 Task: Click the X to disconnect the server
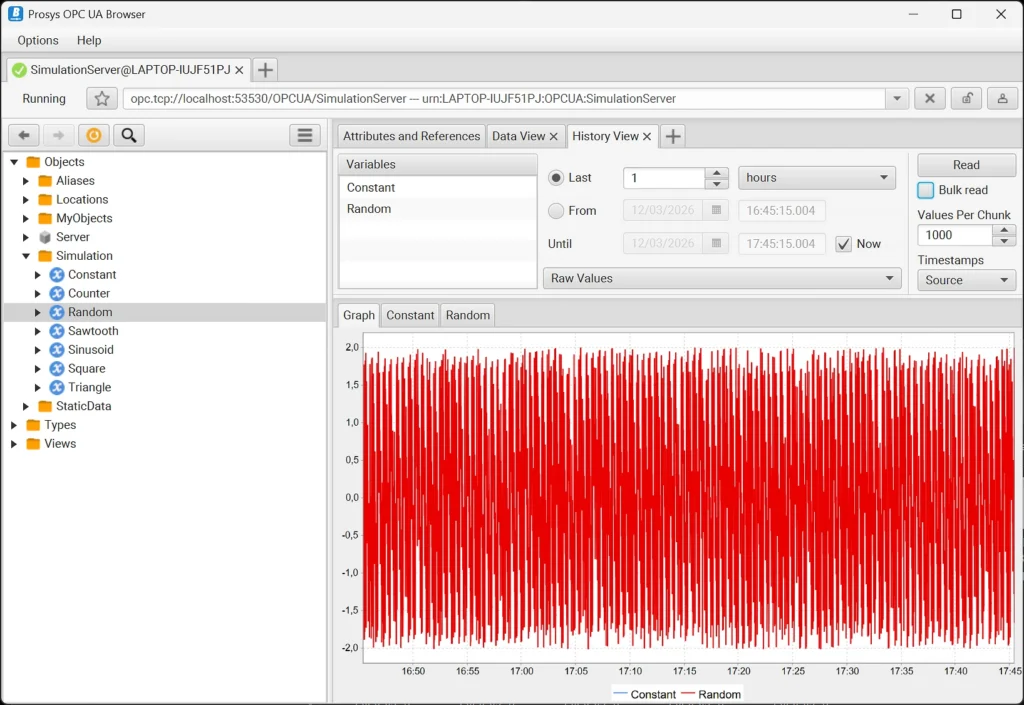point(930,98)
